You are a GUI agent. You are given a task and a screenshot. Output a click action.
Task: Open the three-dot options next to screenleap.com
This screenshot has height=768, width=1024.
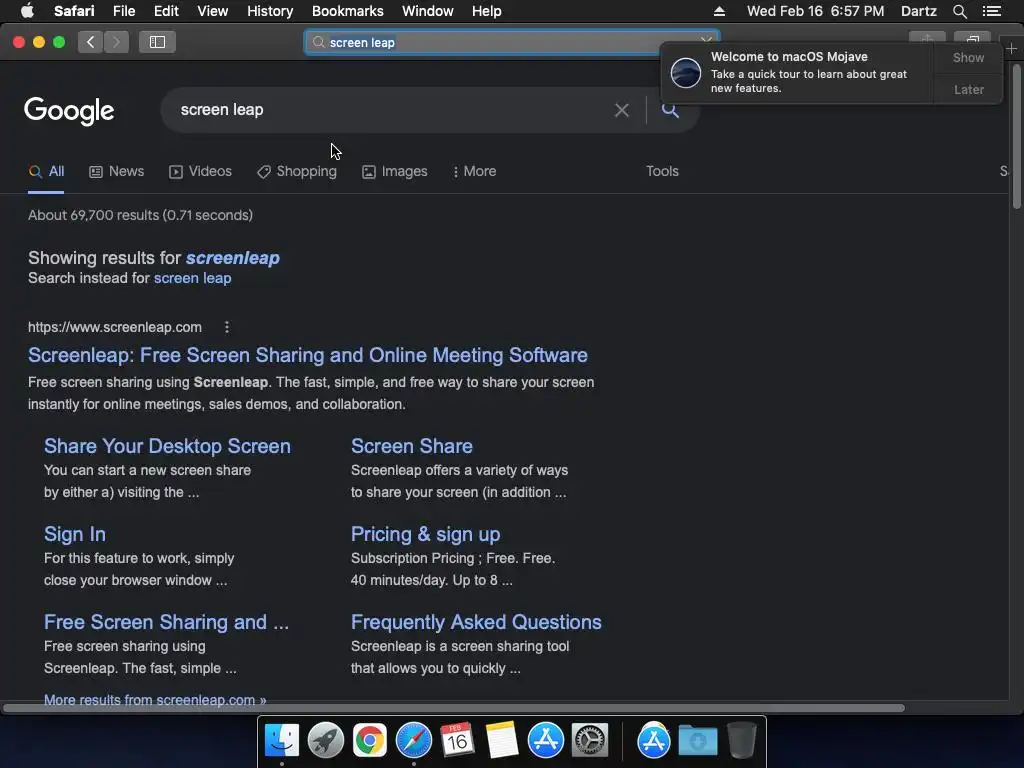click(227, 327)
